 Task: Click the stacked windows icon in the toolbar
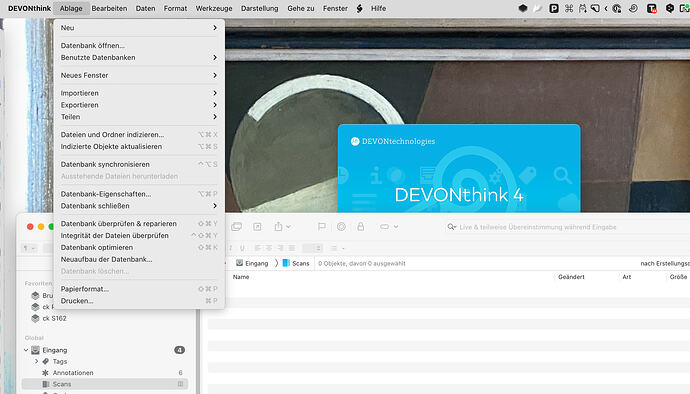(237, 227)
